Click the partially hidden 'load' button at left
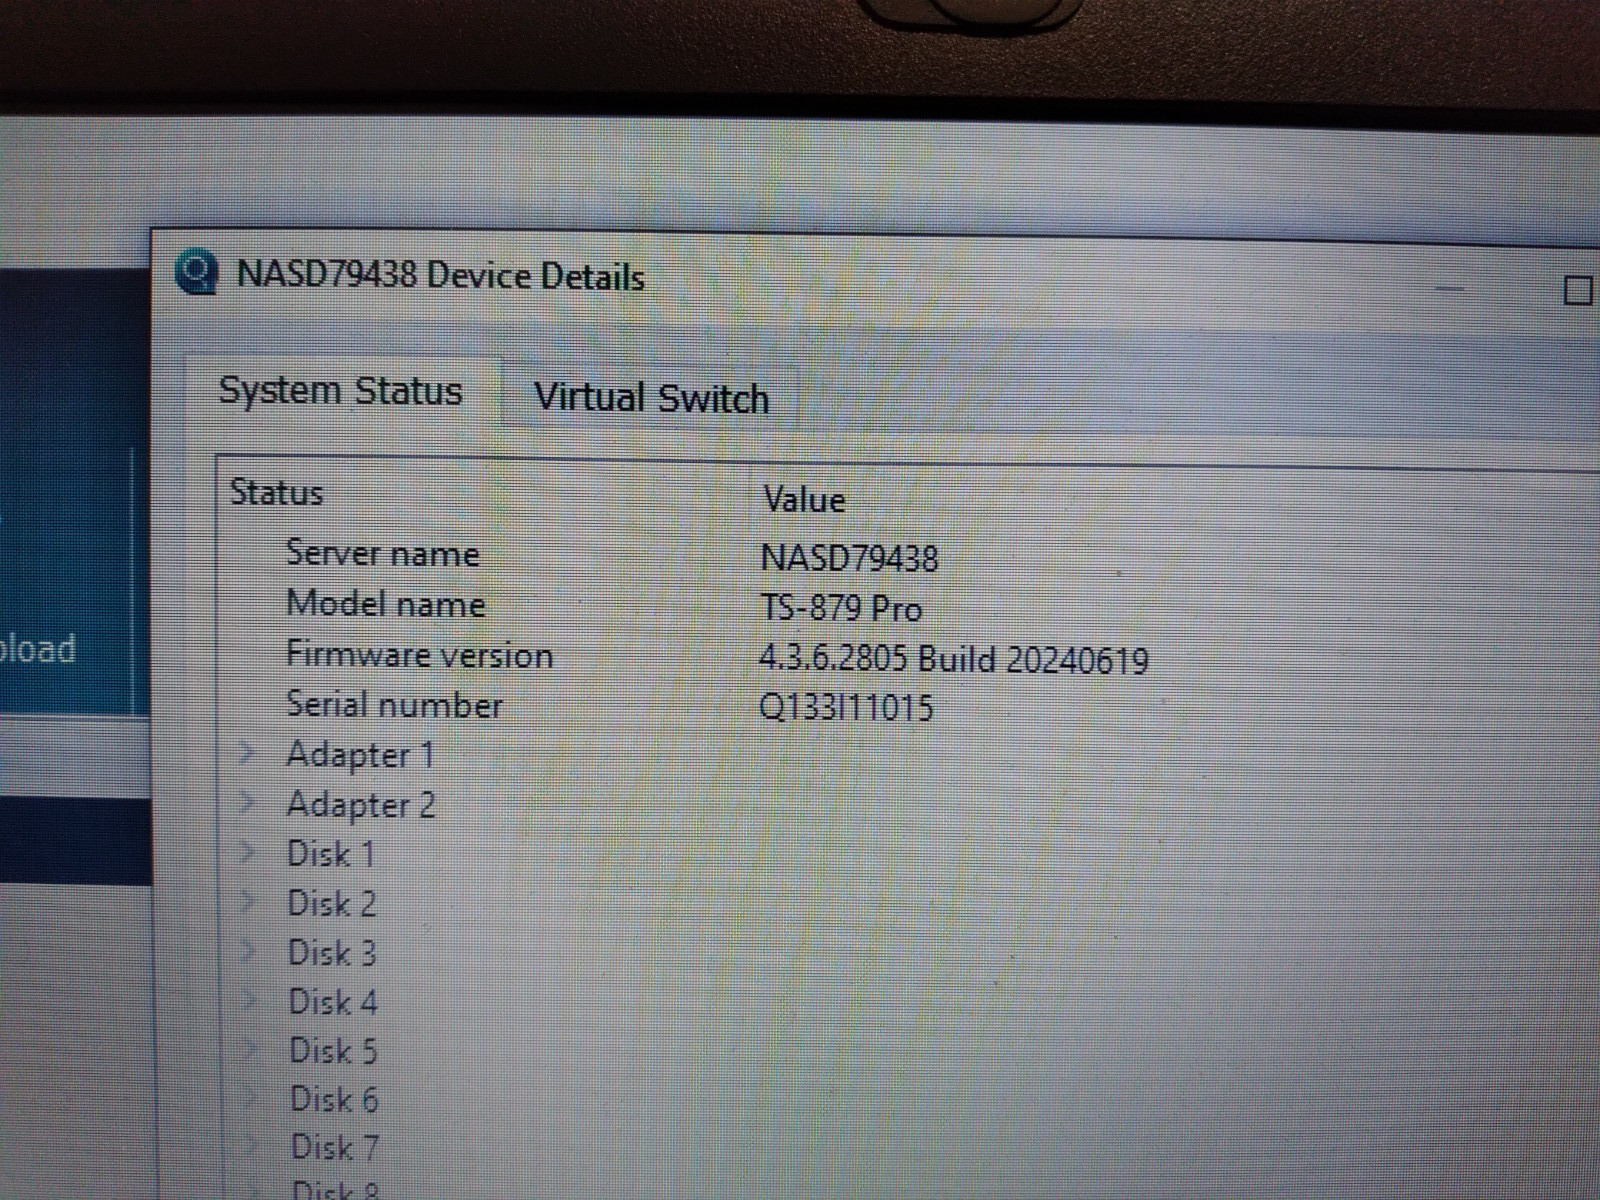This screenshot has width=1600, height=1200. tap(40, 649)
